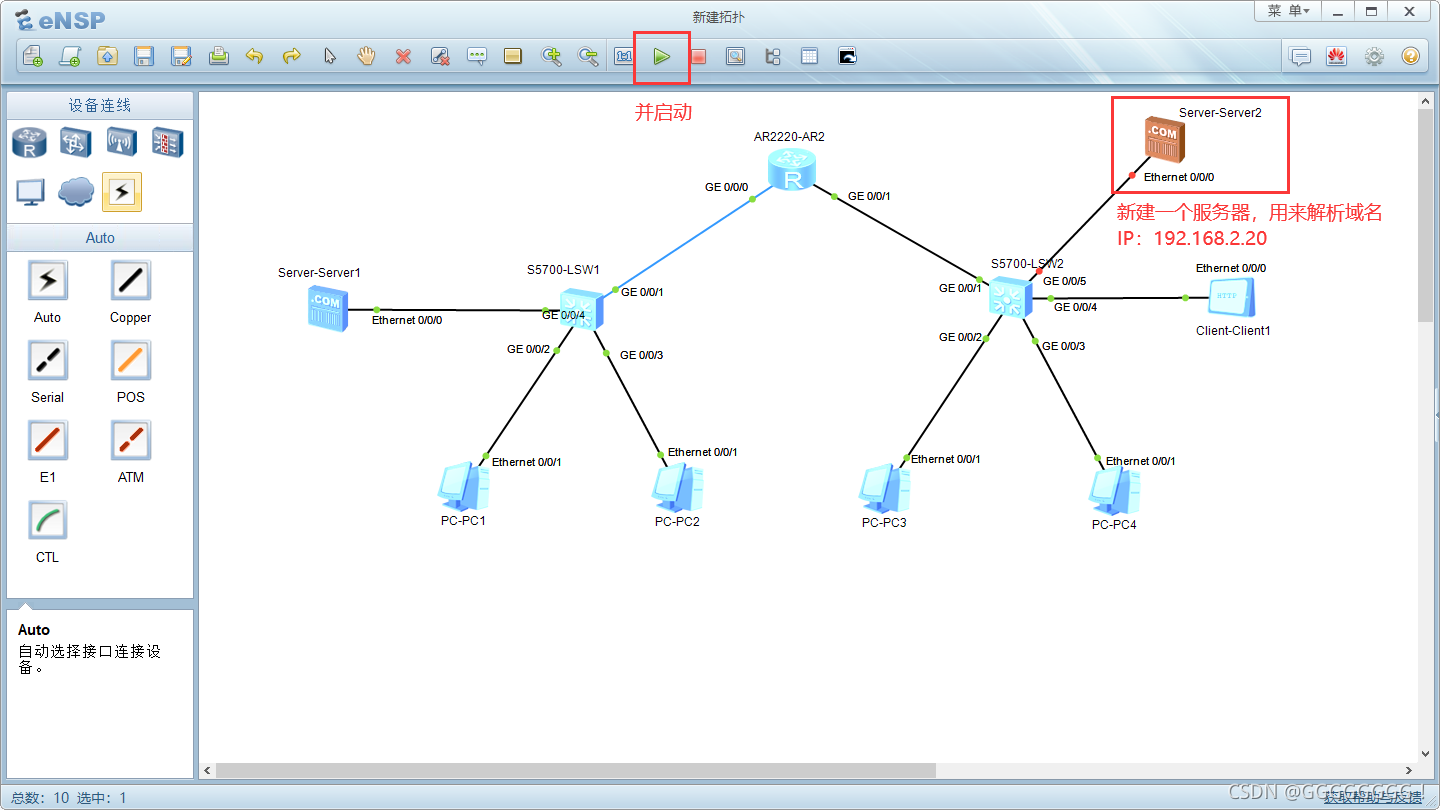
Task: Visit the Huawei official website icon
Action: pos(1337,56)
